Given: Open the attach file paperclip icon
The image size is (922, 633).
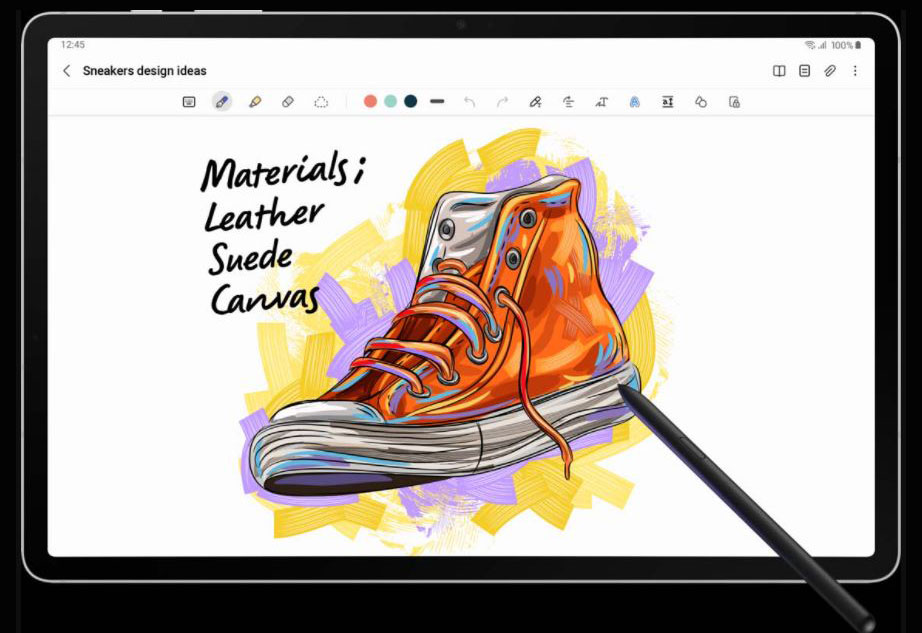Looking at the screenshot, I should click(x=829, y=71).
